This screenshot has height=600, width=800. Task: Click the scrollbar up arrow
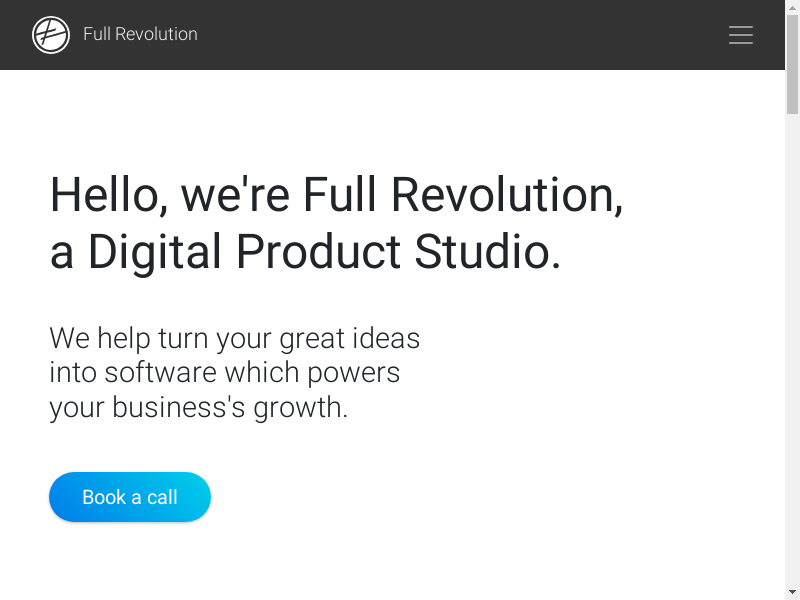tap(792, 8)
